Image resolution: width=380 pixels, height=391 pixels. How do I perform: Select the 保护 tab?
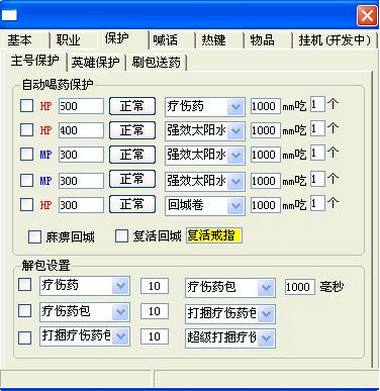click(x=117, y=39)
